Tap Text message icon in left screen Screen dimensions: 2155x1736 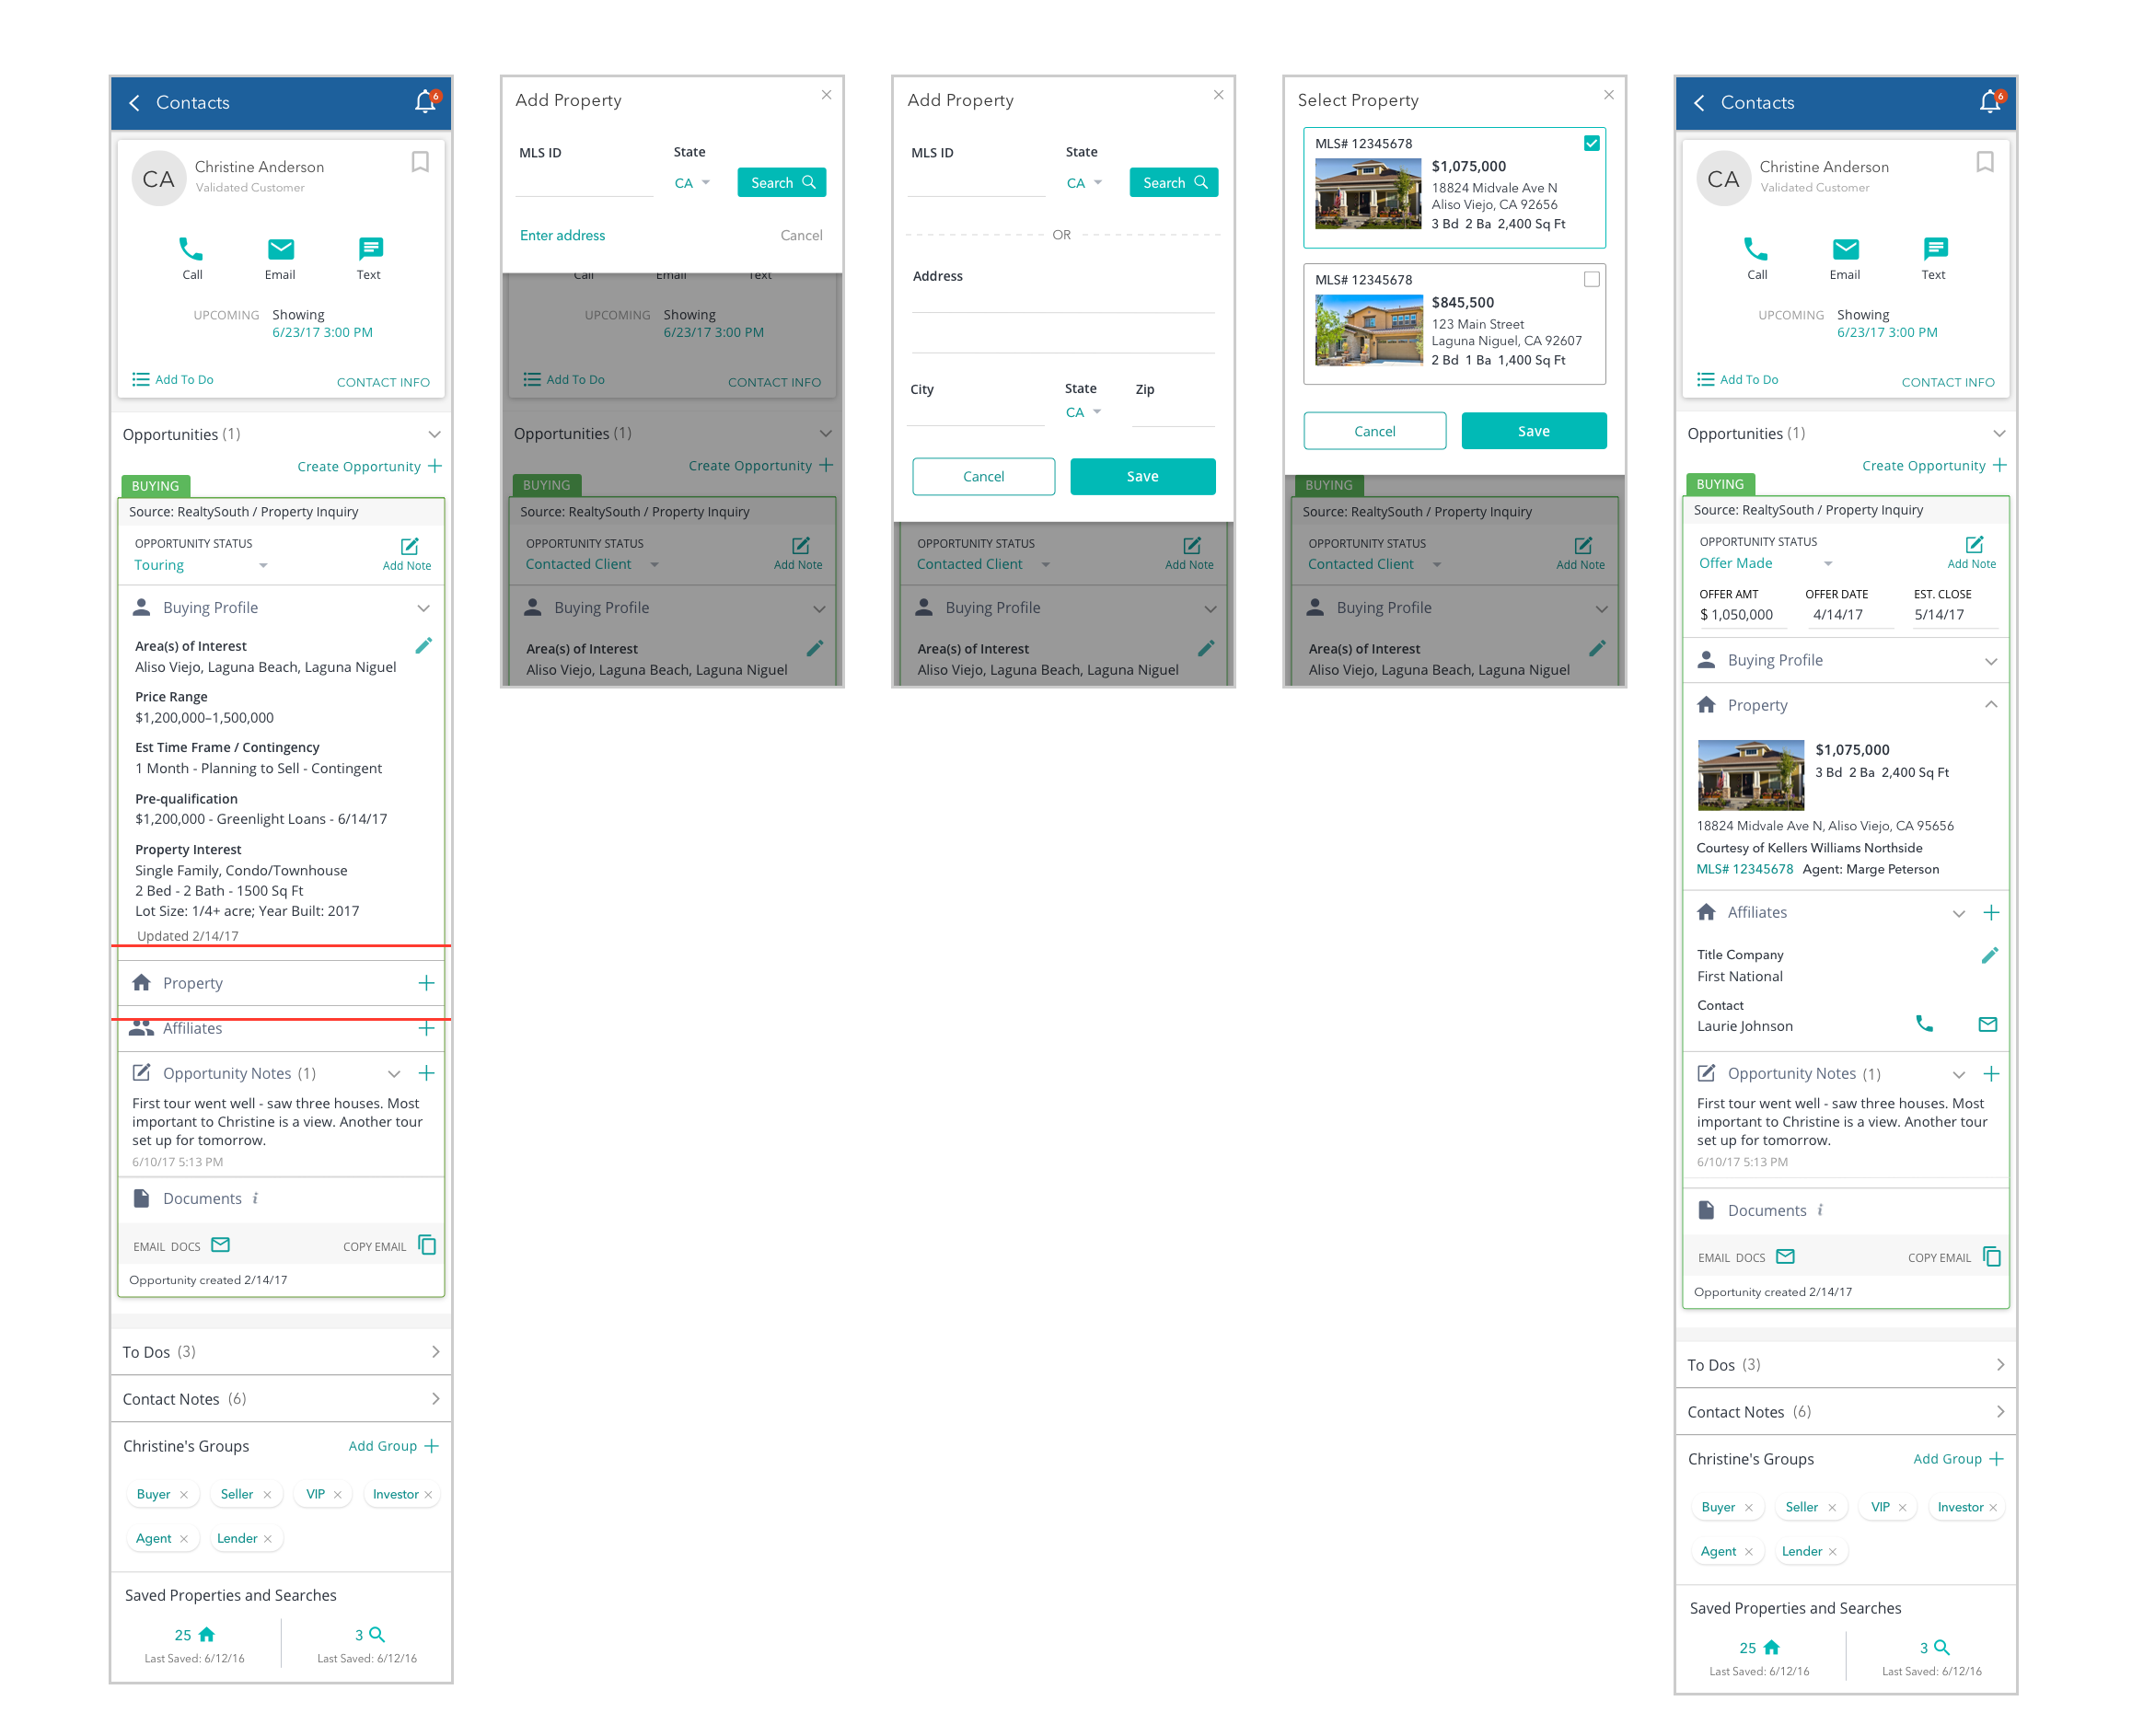[370, 248]
